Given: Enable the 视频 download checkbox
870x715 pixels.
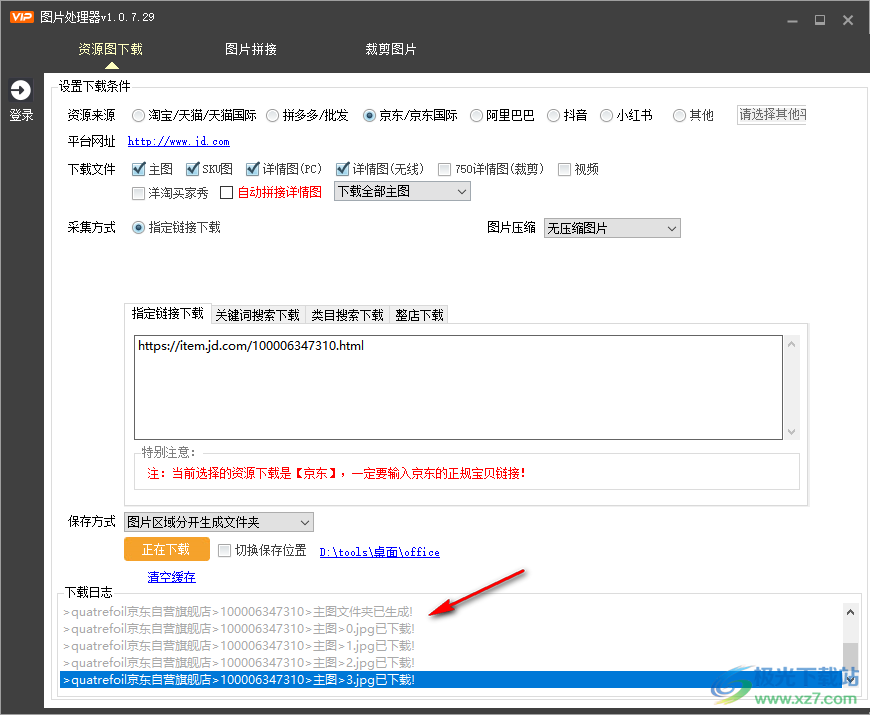Looking at the screenshot, I should [565, 169].
